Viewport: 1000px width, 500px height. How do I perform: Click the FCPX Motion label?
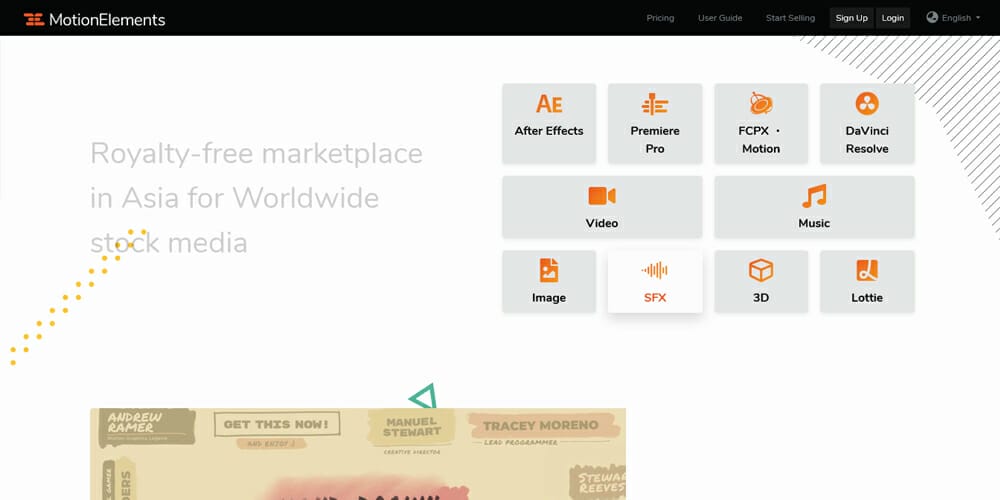pos(760,140)
